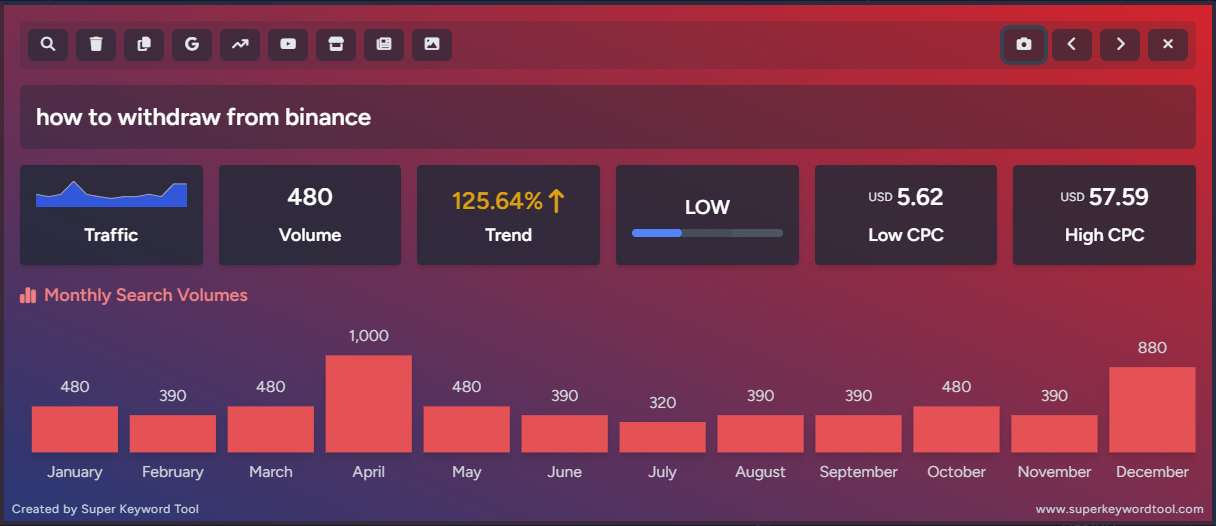Open news results via newspaper icon
Viewport: 1216px width, 526px height.
384,44
